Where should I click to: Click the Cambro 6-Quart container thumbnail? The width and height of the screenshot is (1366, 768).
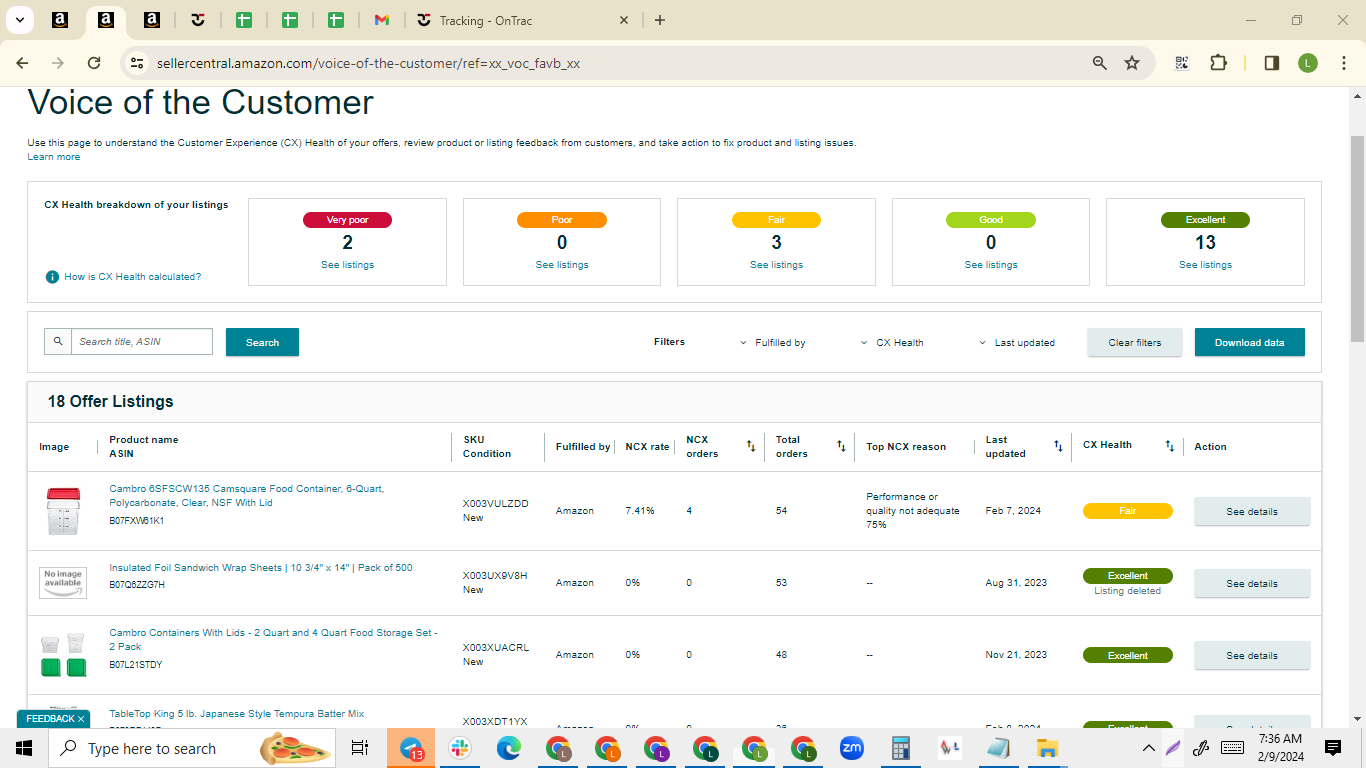click(62, 511)
